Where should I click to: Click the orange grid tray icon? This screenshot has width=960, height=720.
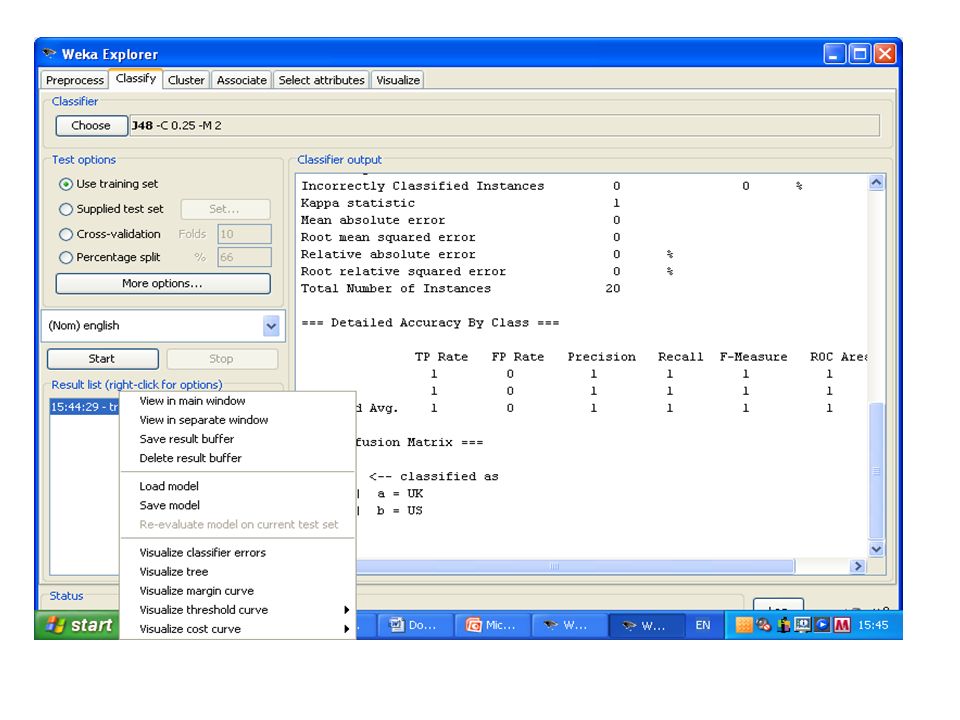click(743, 625)
